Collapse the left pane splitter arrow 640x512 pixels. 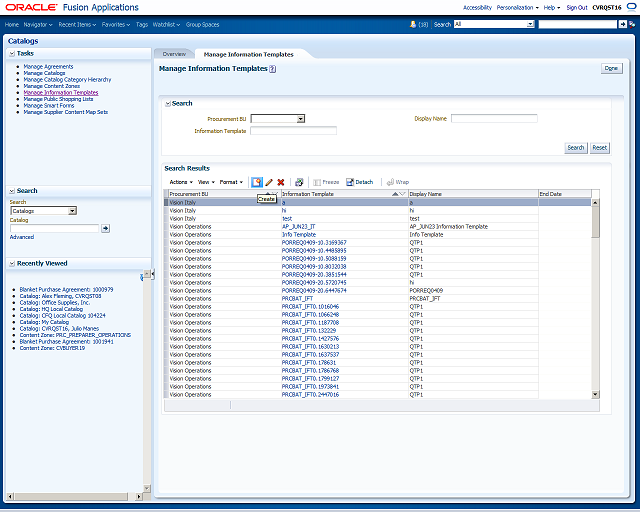point(153,274)
